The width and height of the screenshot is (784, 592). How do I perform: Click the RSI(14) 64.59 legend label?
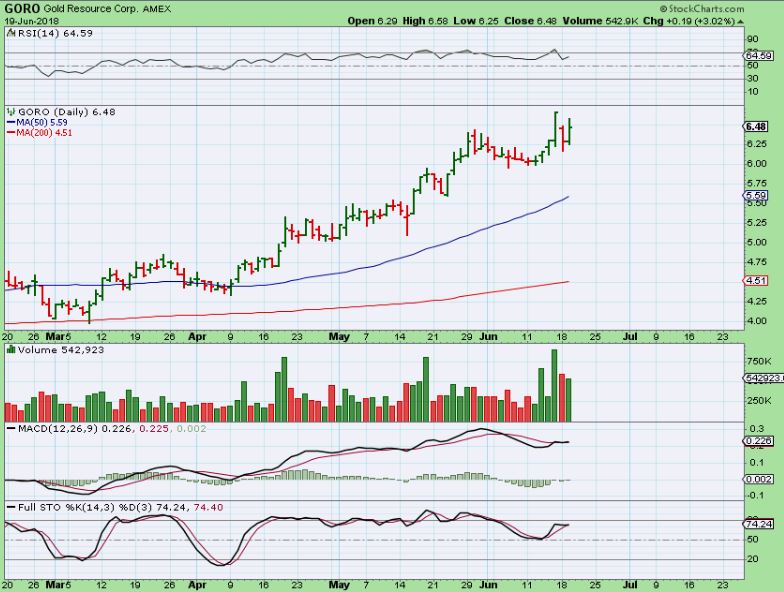[x=56, y=33]
